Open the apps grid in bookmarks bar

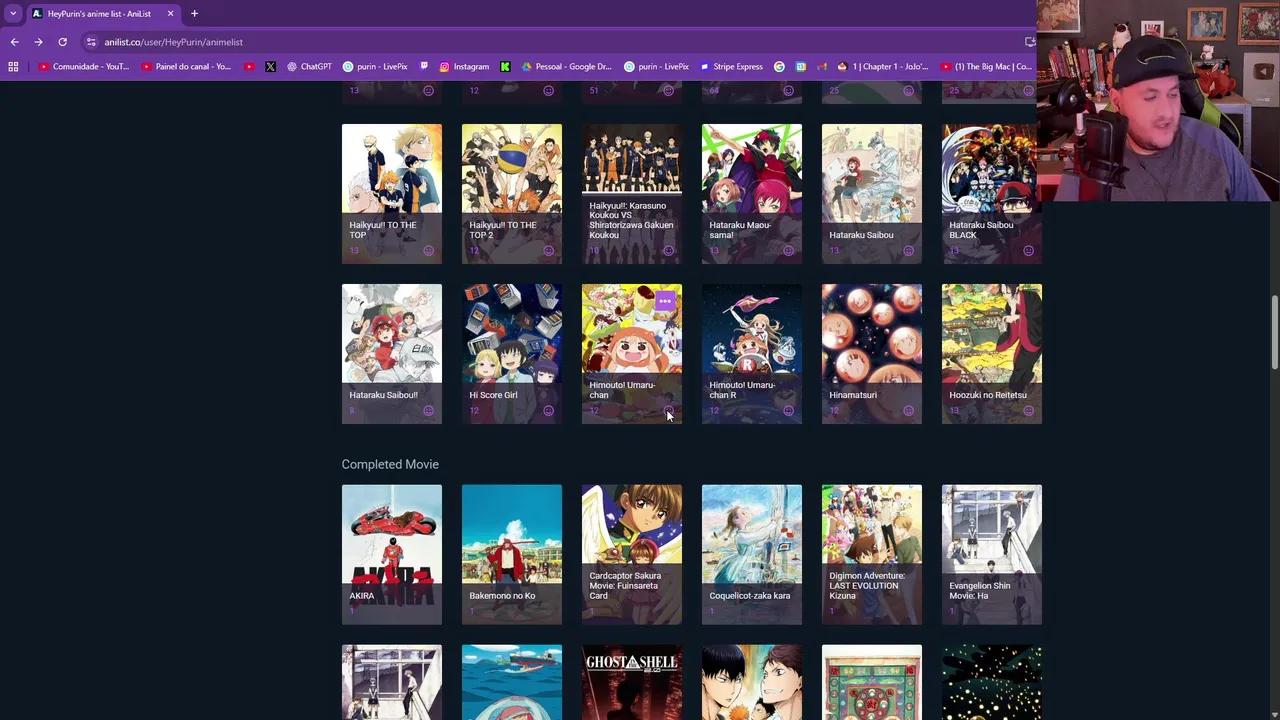[13, 67]
